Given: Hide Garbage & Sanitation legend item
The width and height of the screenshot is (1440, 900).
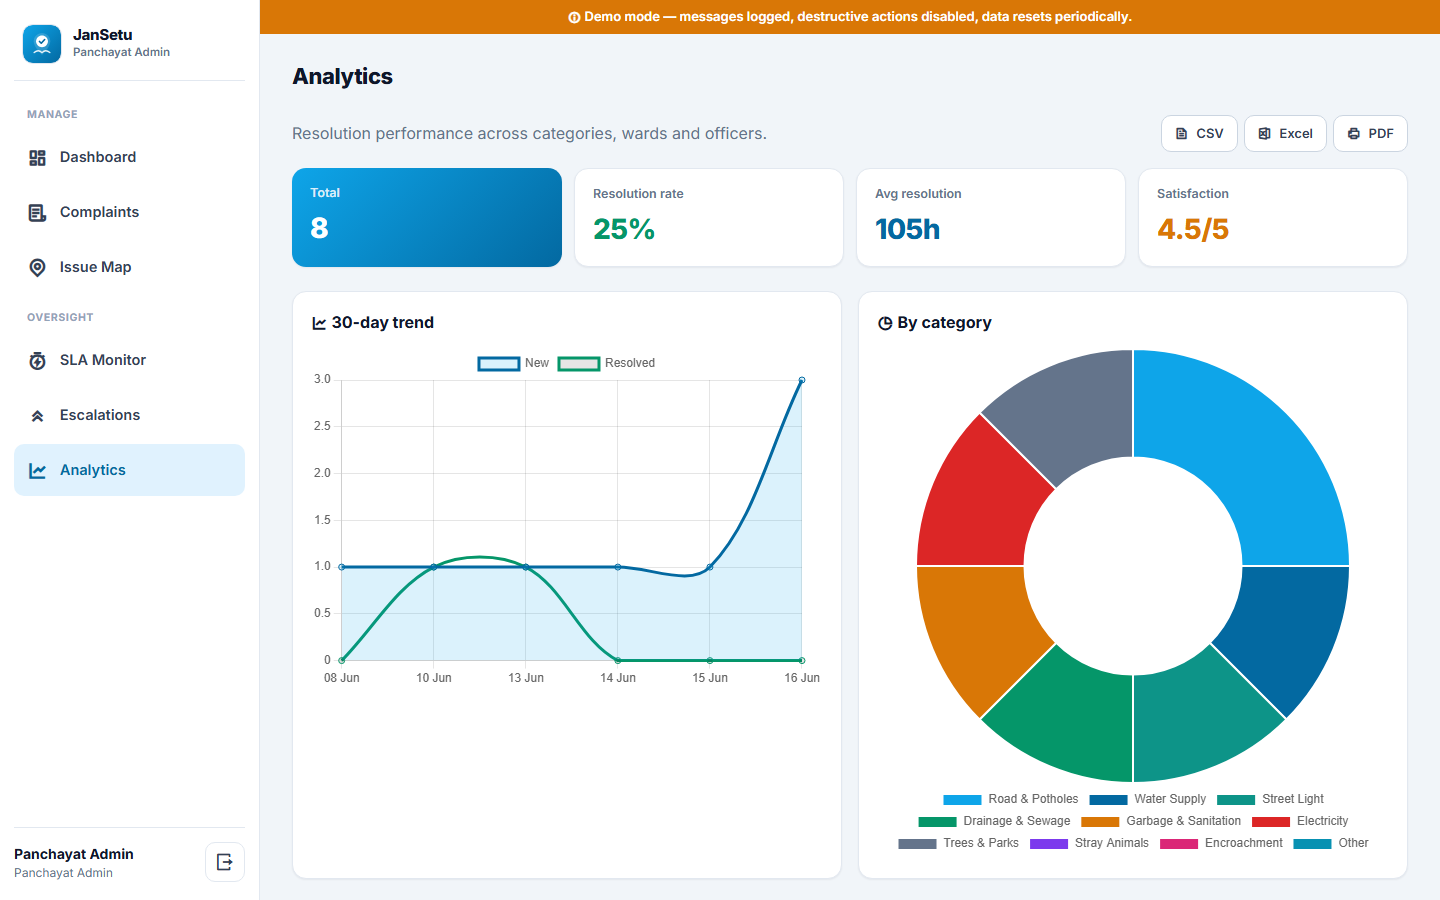Looking at the screenshot, I should point(1161,821).
